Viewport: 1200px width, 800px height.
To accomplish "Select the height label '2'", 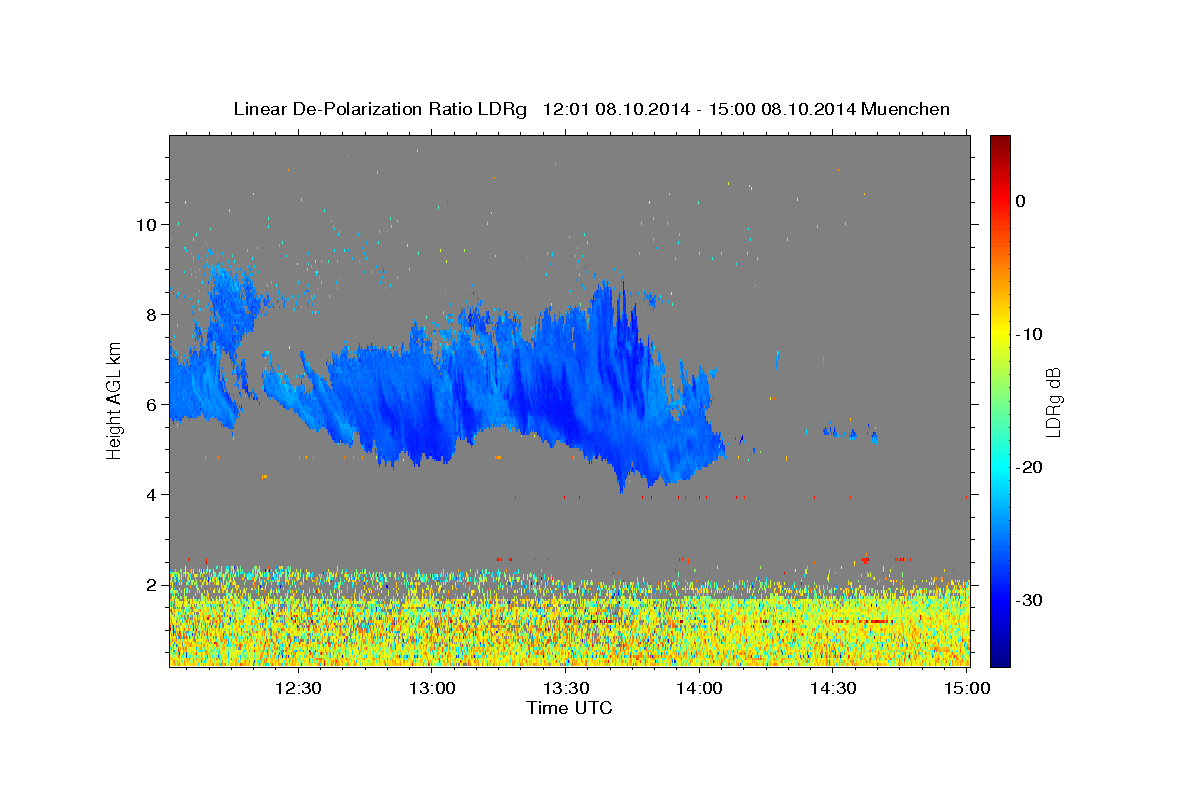I will [151, 584].
